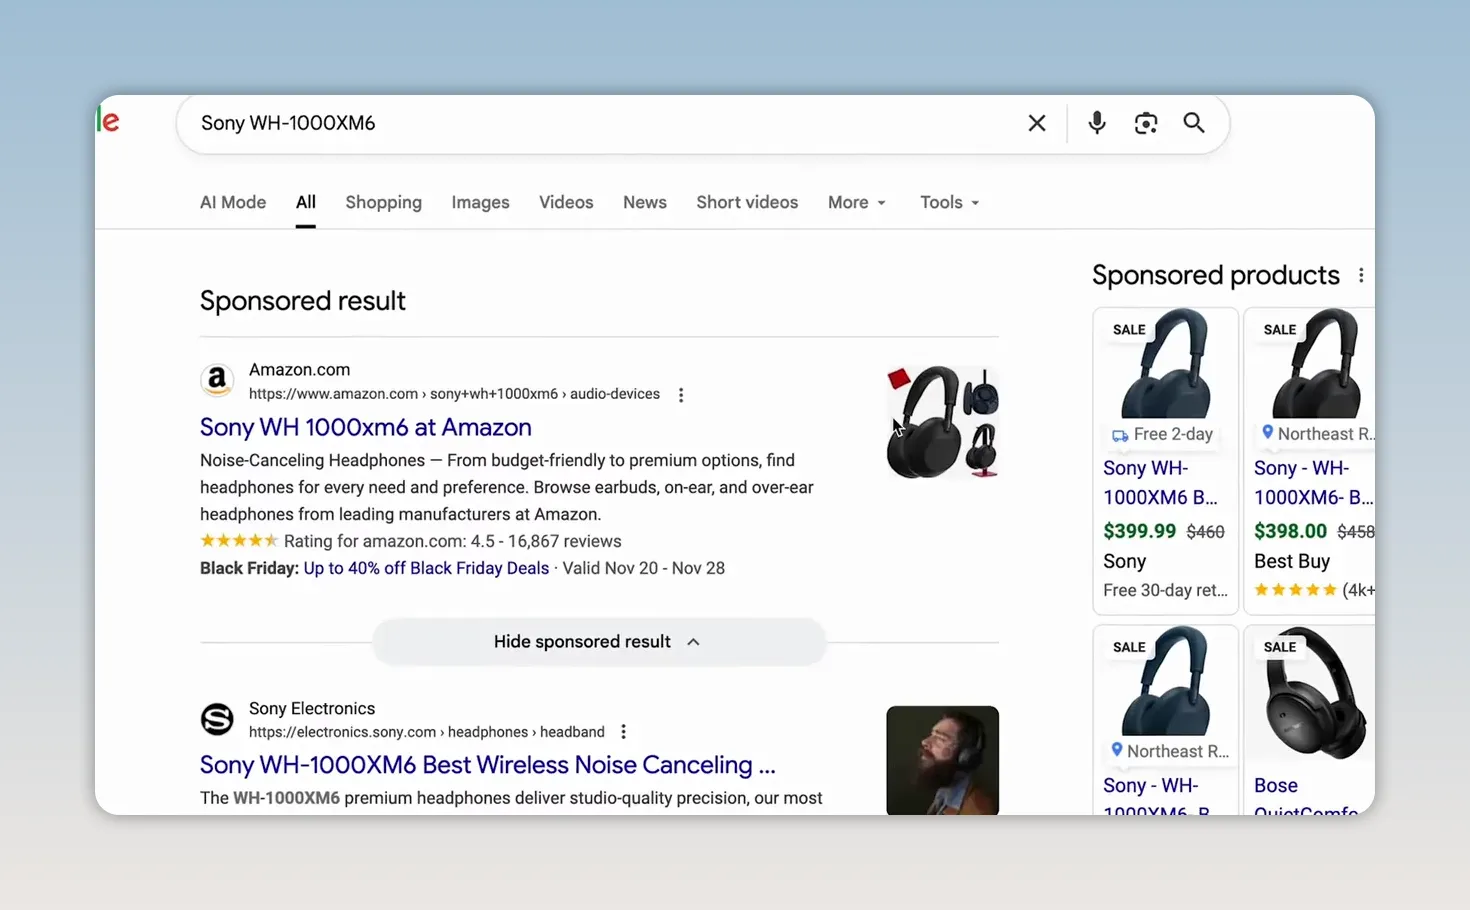Image resolution: width=1470 pixels, height=910 pixels.
Task: Switch to the Short videos tab
Action: (x=747, y=202)
